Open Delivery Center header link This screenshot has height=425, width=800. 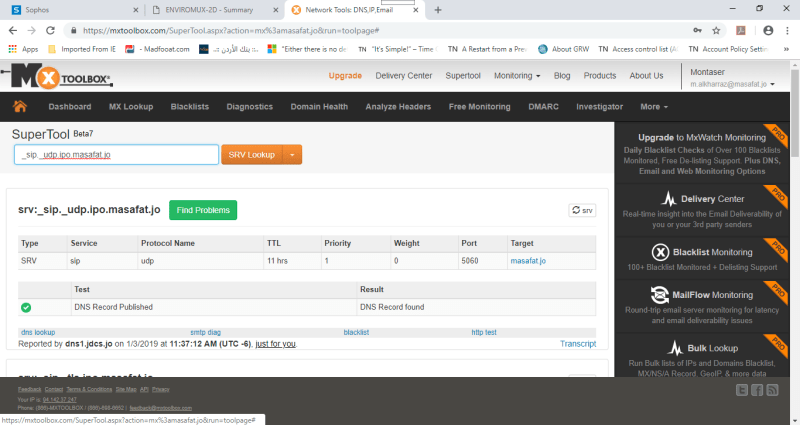404,76
